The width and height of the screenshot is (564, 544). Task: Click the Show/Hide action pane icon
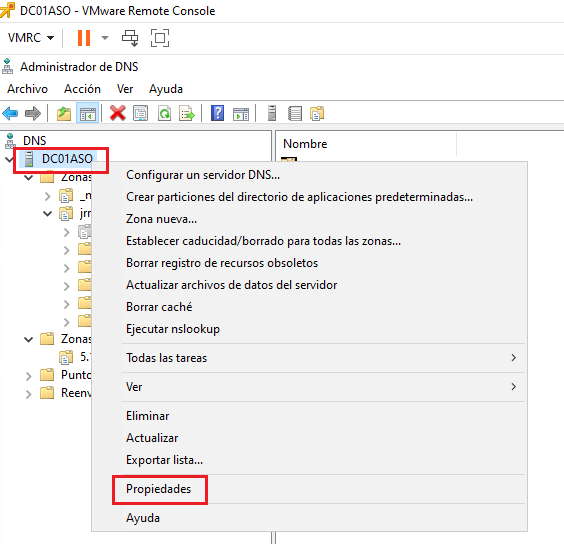[241, 114]
